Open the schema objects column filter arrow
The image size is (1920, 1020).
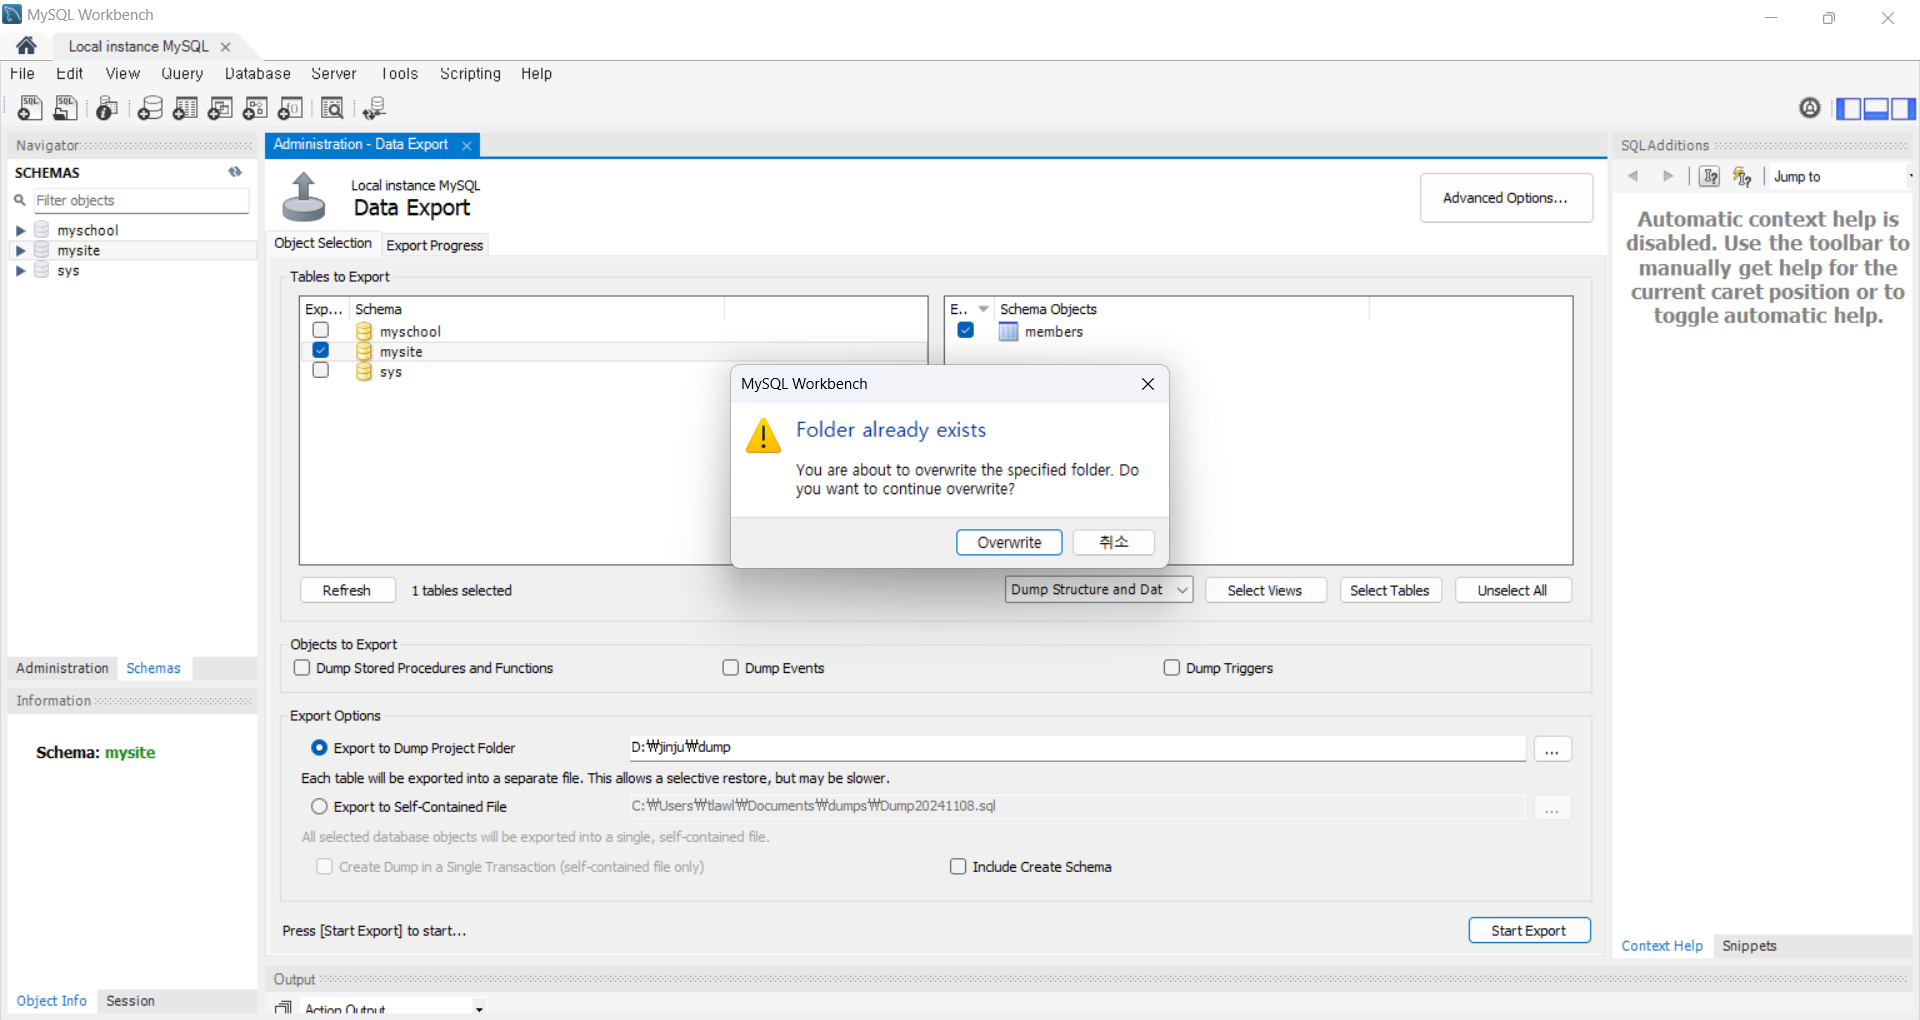pos(983,309)
